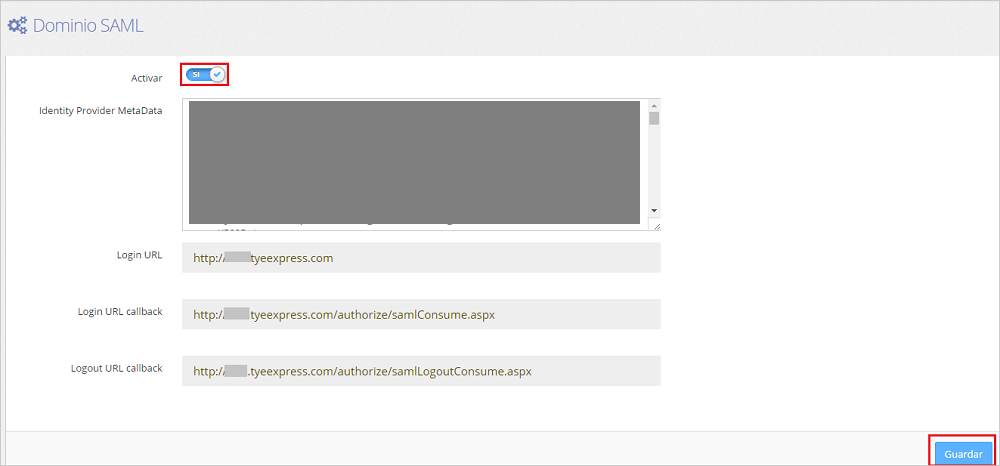The width and height of the screenshot is (1000, 466).
Task: Toggle the Activar SI switch off
Action: click(x=205, y=75)
